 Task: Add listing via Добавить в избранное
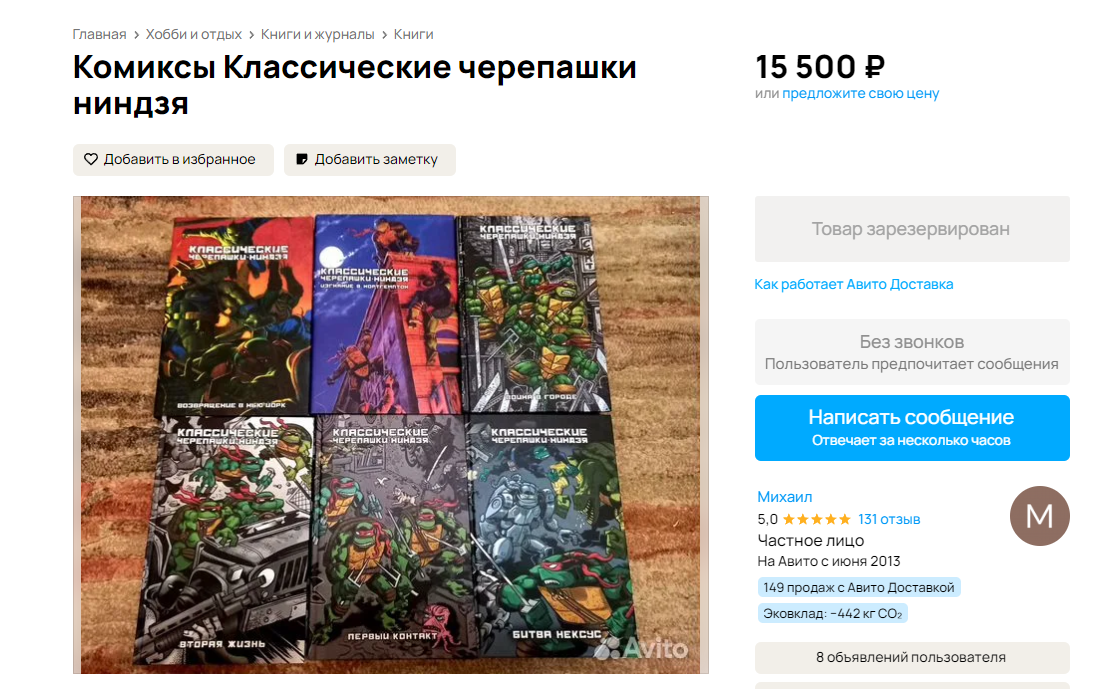point(173,159)
